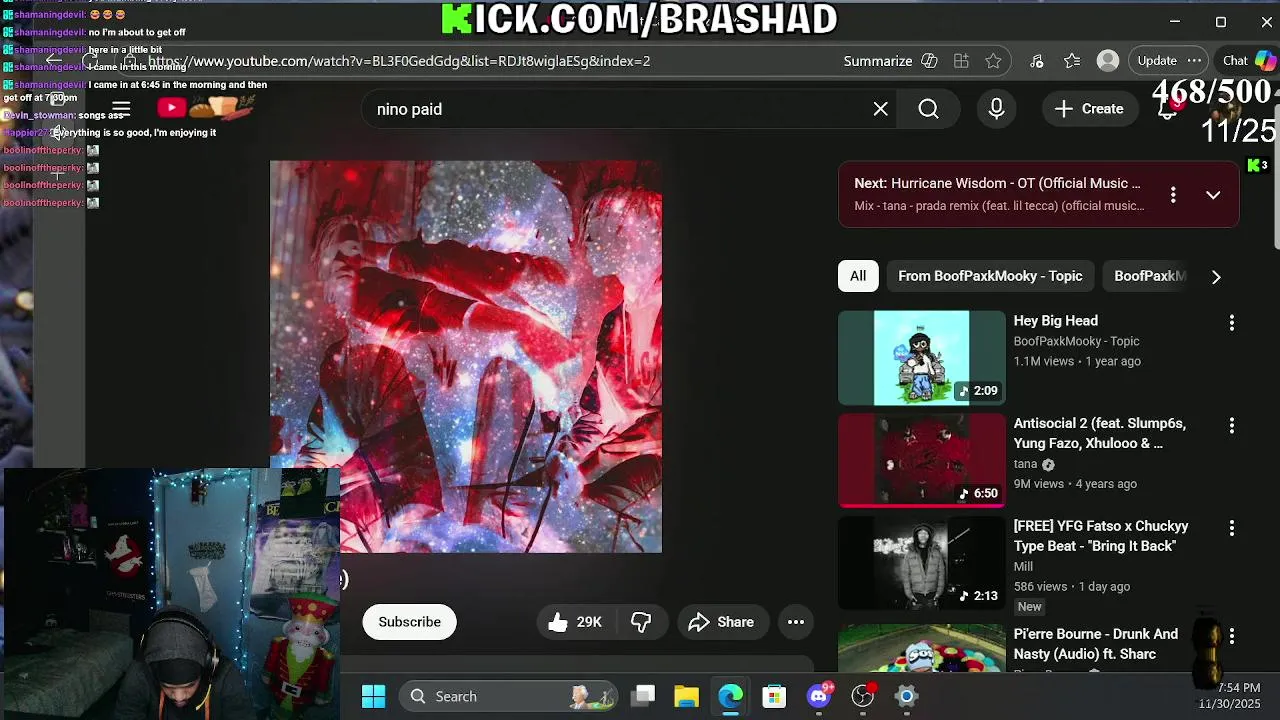Open 'Bring It Back' type beat thumbnail
Screen dimensions: 1280x720
[x=921, y=563]
